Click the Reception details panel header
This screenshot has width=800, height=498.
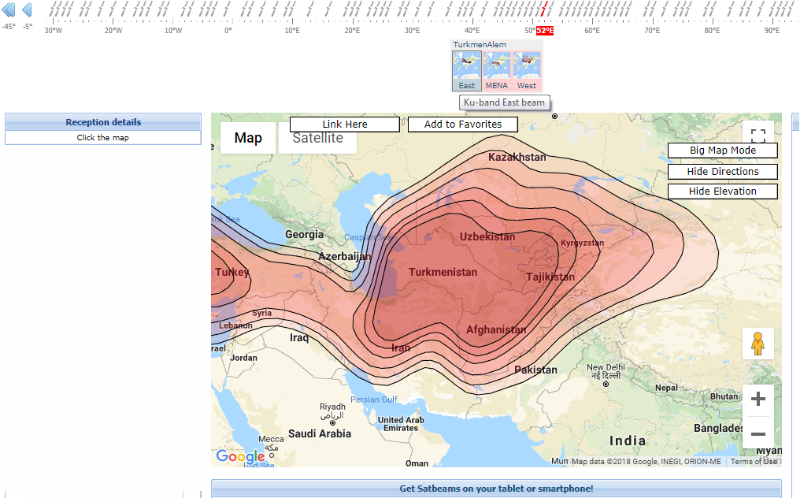pos(103,122)
